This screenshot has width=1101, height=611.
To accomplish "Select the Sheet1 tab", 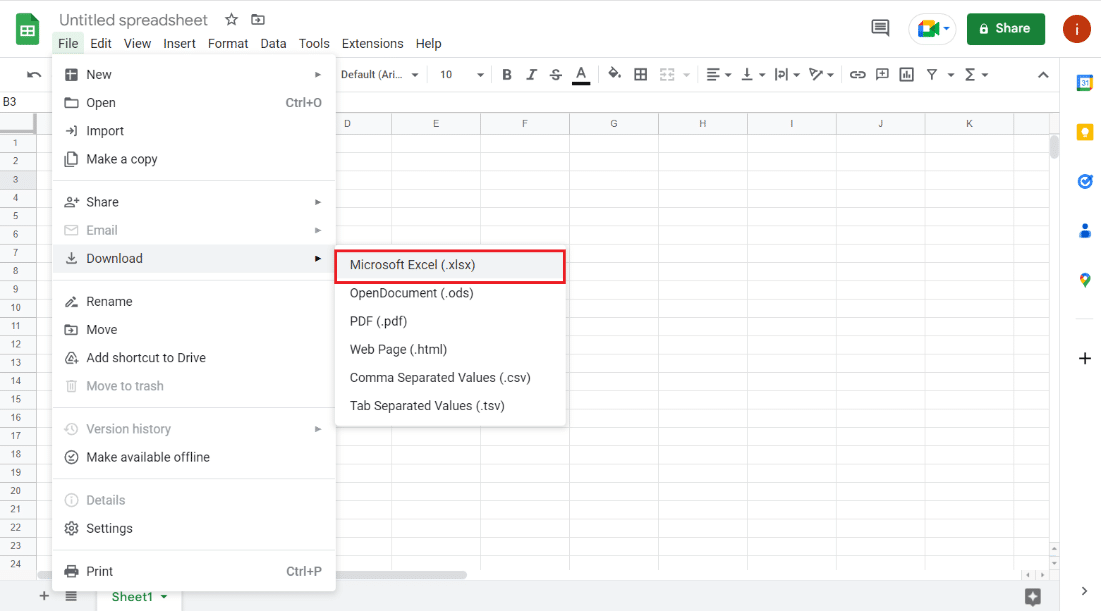I will coord(139,596).
